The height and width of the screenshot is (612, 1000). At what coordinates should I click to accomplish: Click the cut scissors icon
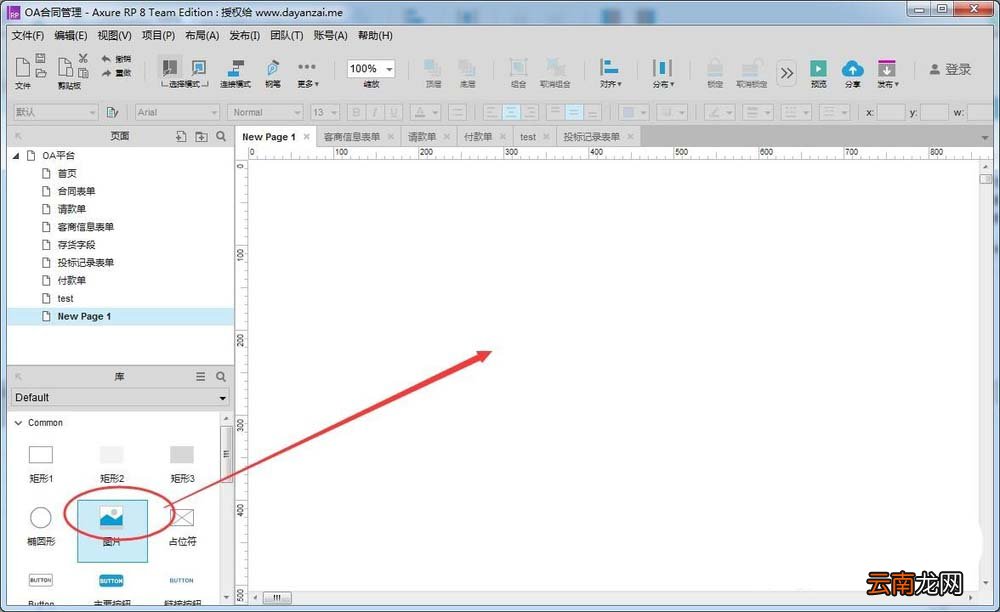point(83,58)
